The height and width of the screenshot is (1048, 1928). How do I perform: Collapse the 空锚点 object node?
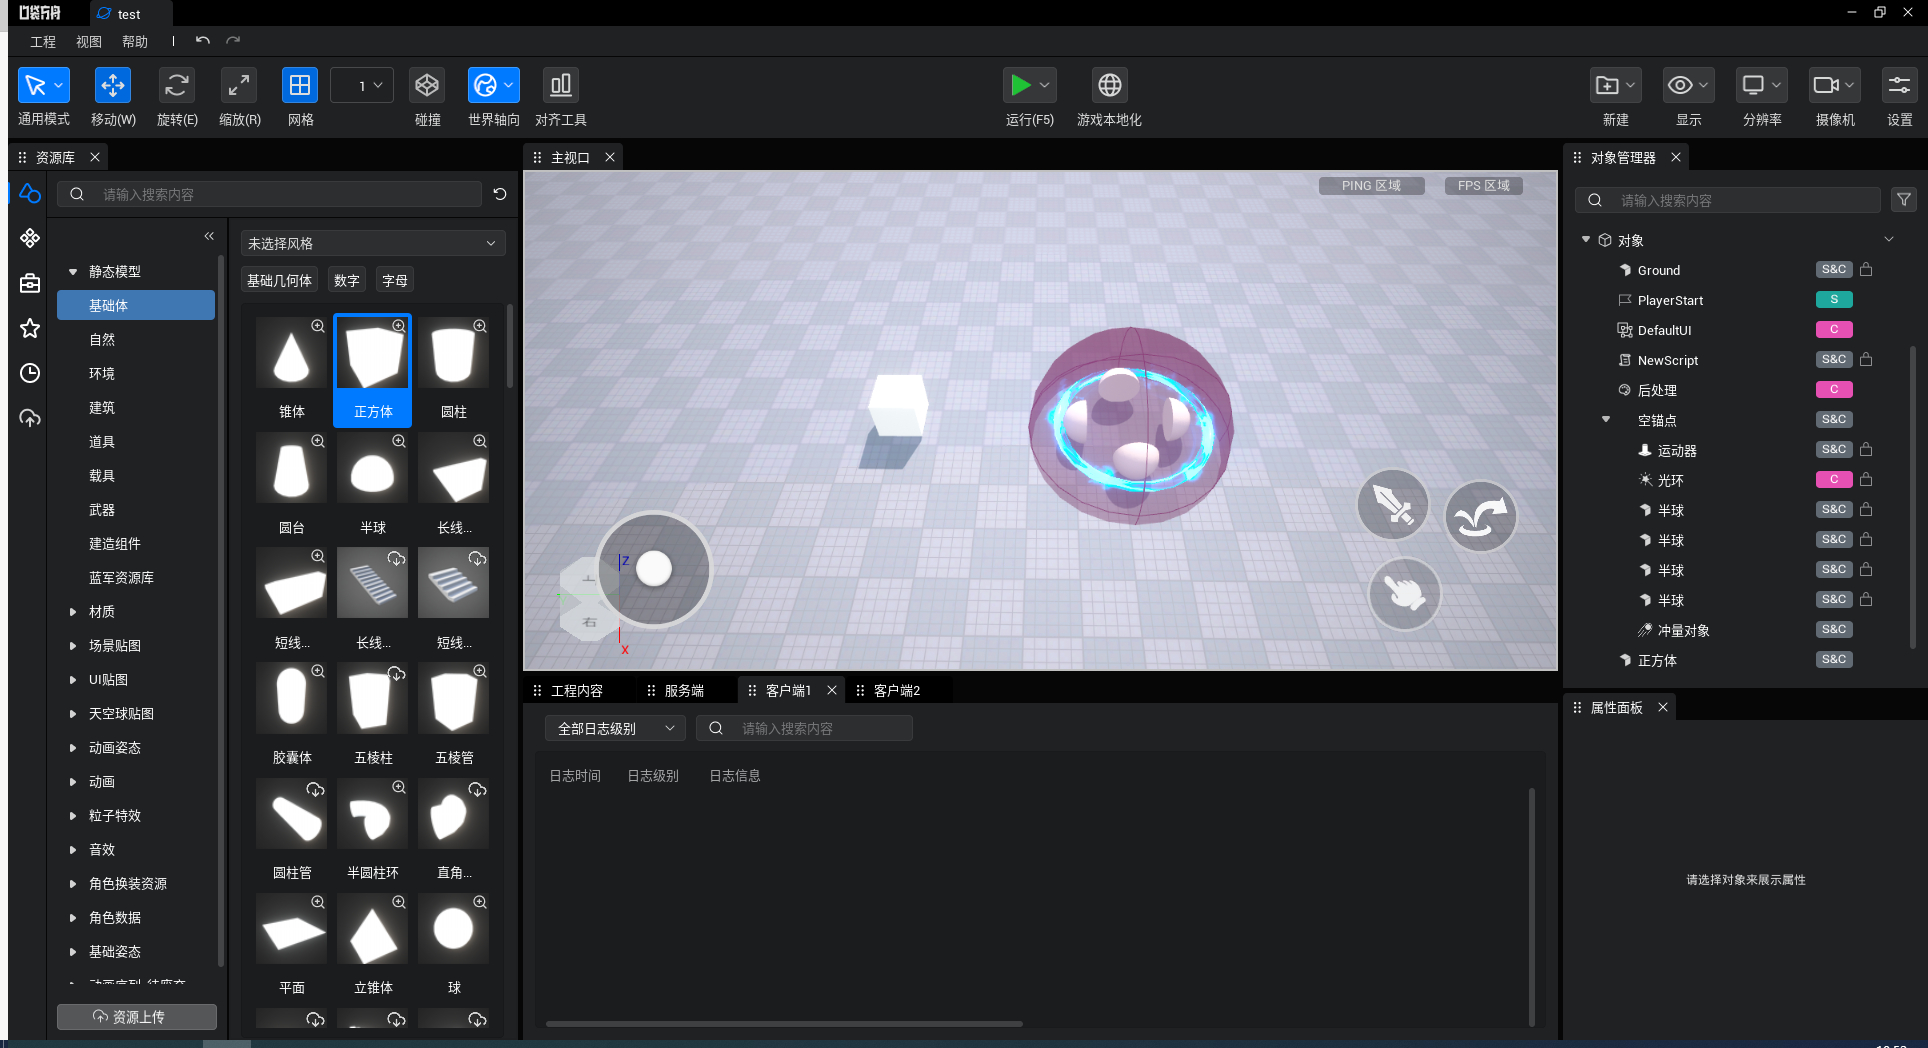coord(1606,420)
